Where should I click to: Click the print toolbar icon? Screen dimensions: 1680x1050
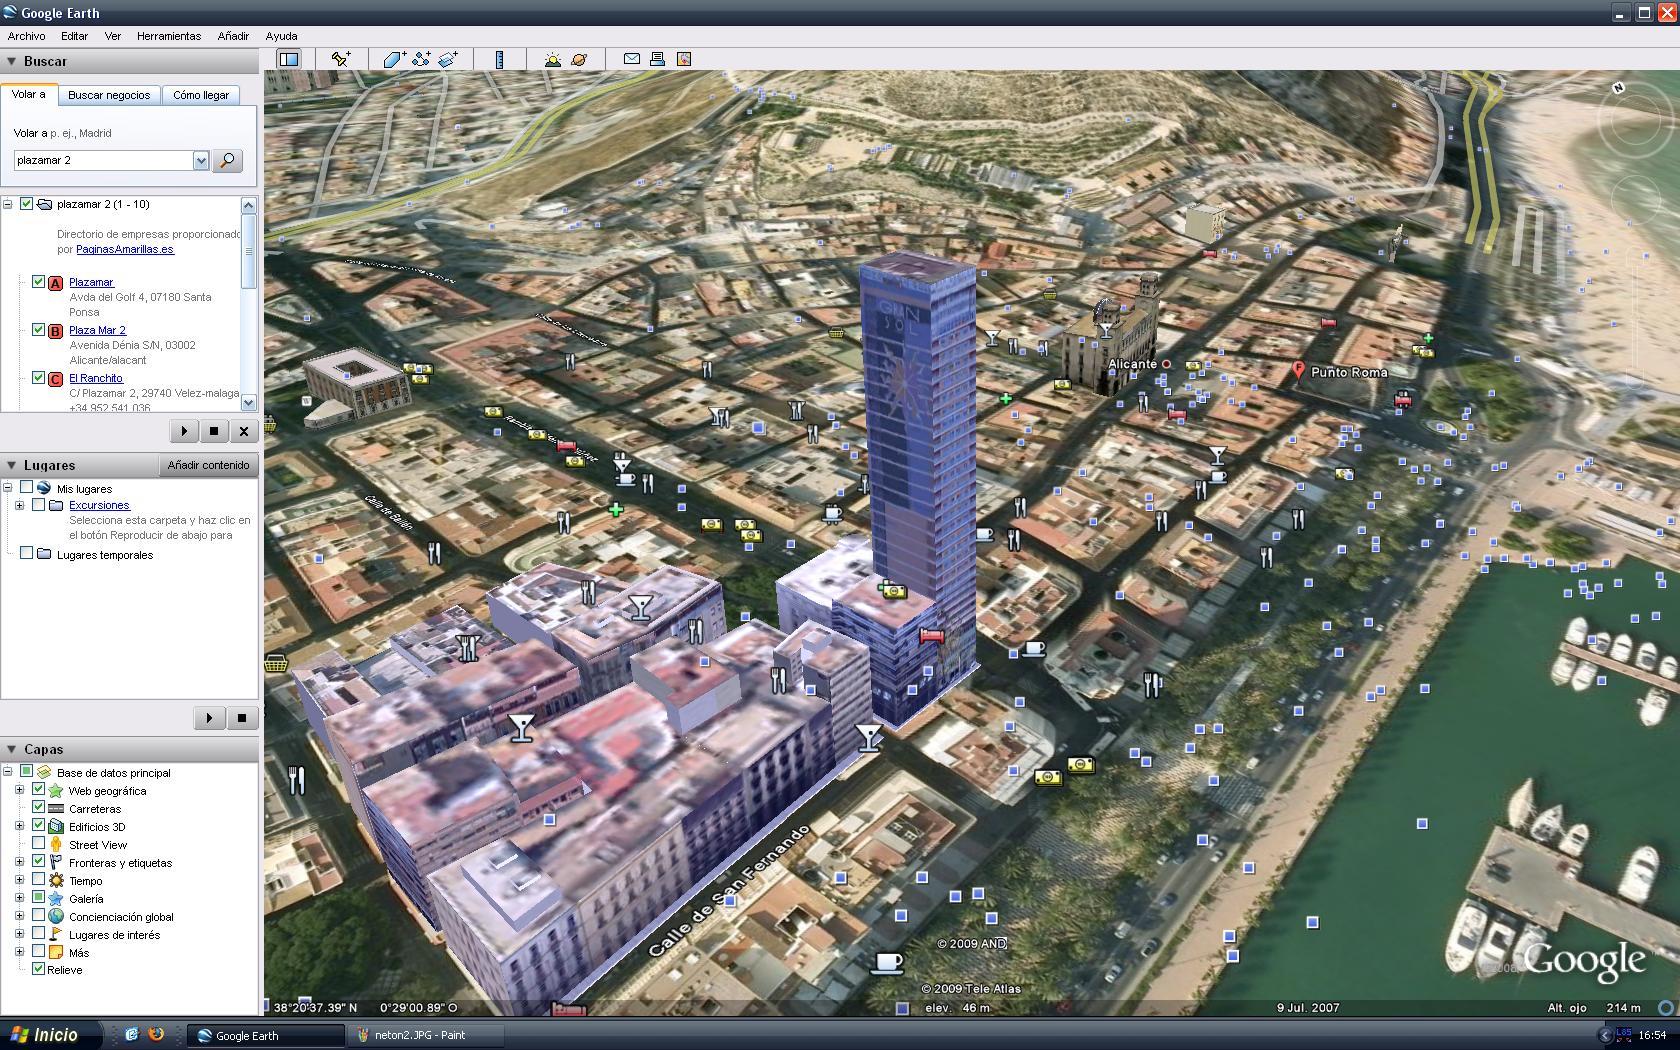(657, 59)
